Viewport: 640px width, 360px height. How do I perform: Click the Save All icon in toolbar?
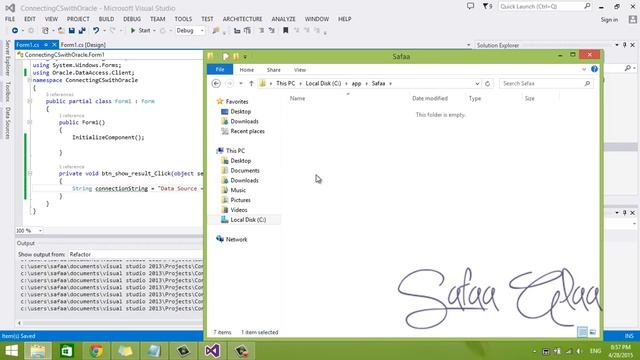82,31
